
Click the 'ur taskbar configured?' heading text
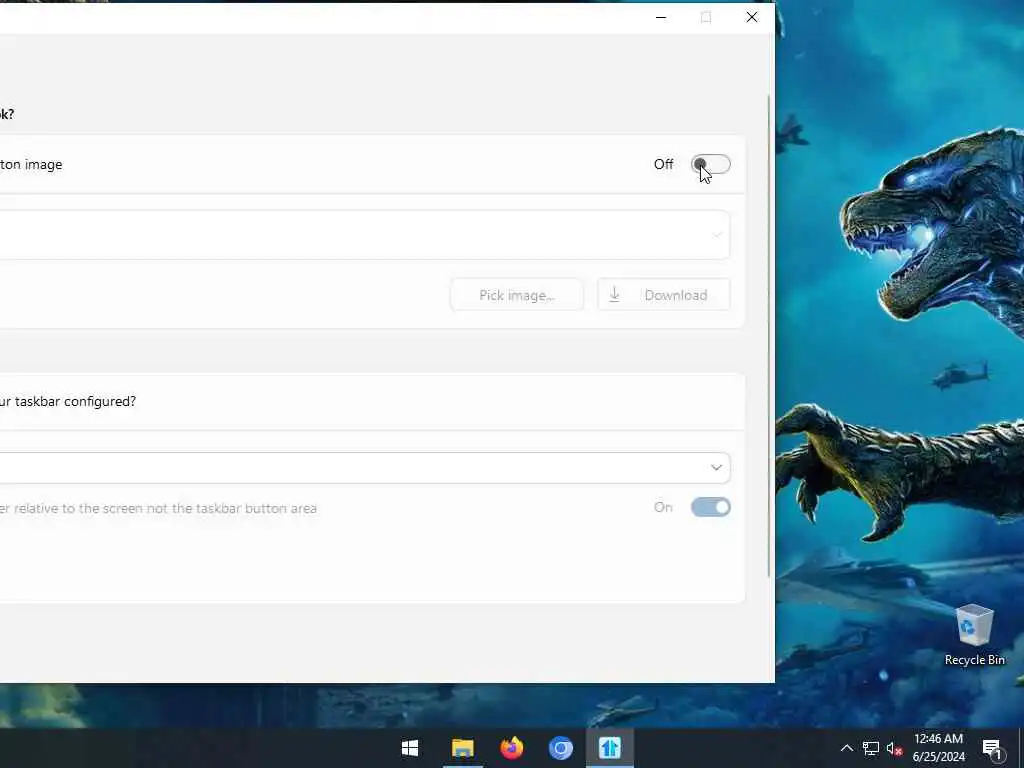pos(68,402)
